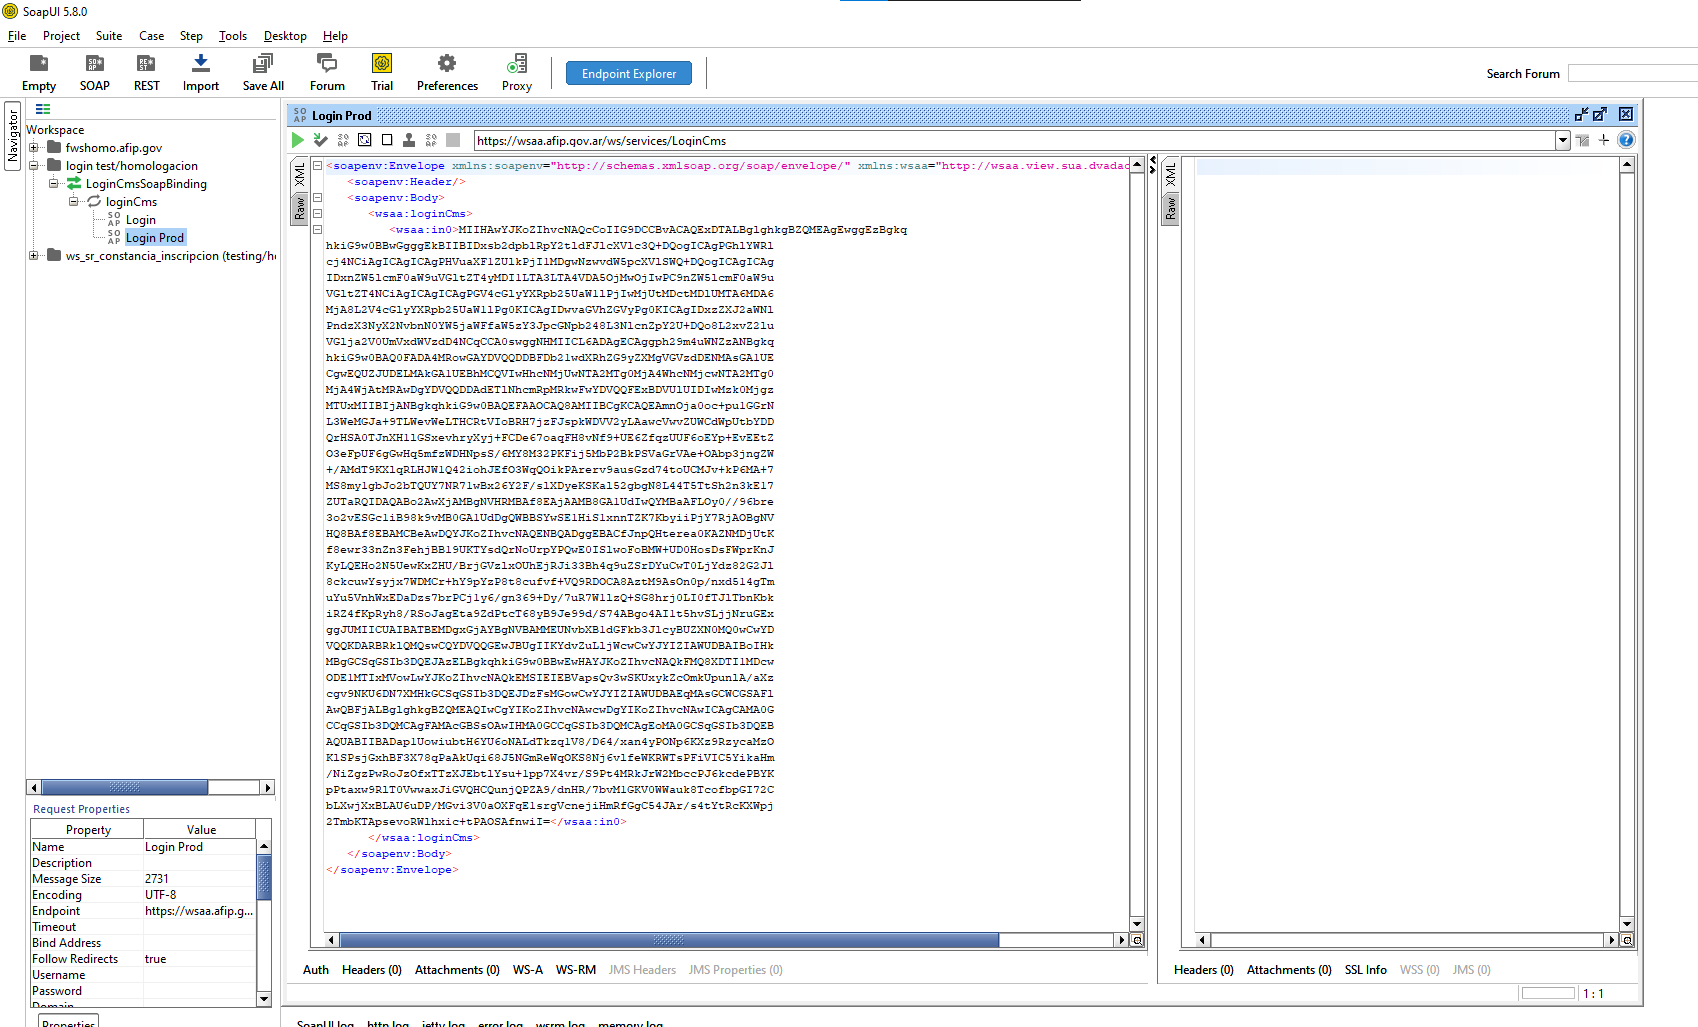Click the Endpoint Explorer button

629,73
